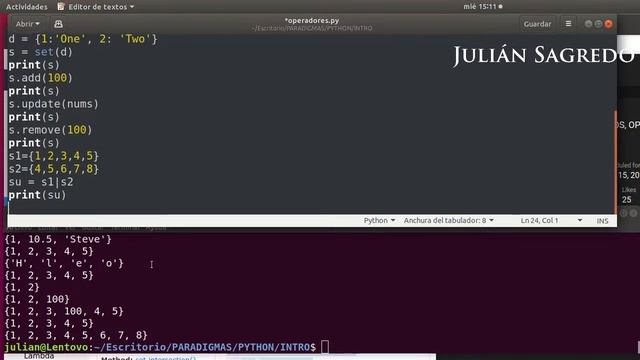Open the Python language selector
This screenshot has height=360, width=640.
(379, 220)
